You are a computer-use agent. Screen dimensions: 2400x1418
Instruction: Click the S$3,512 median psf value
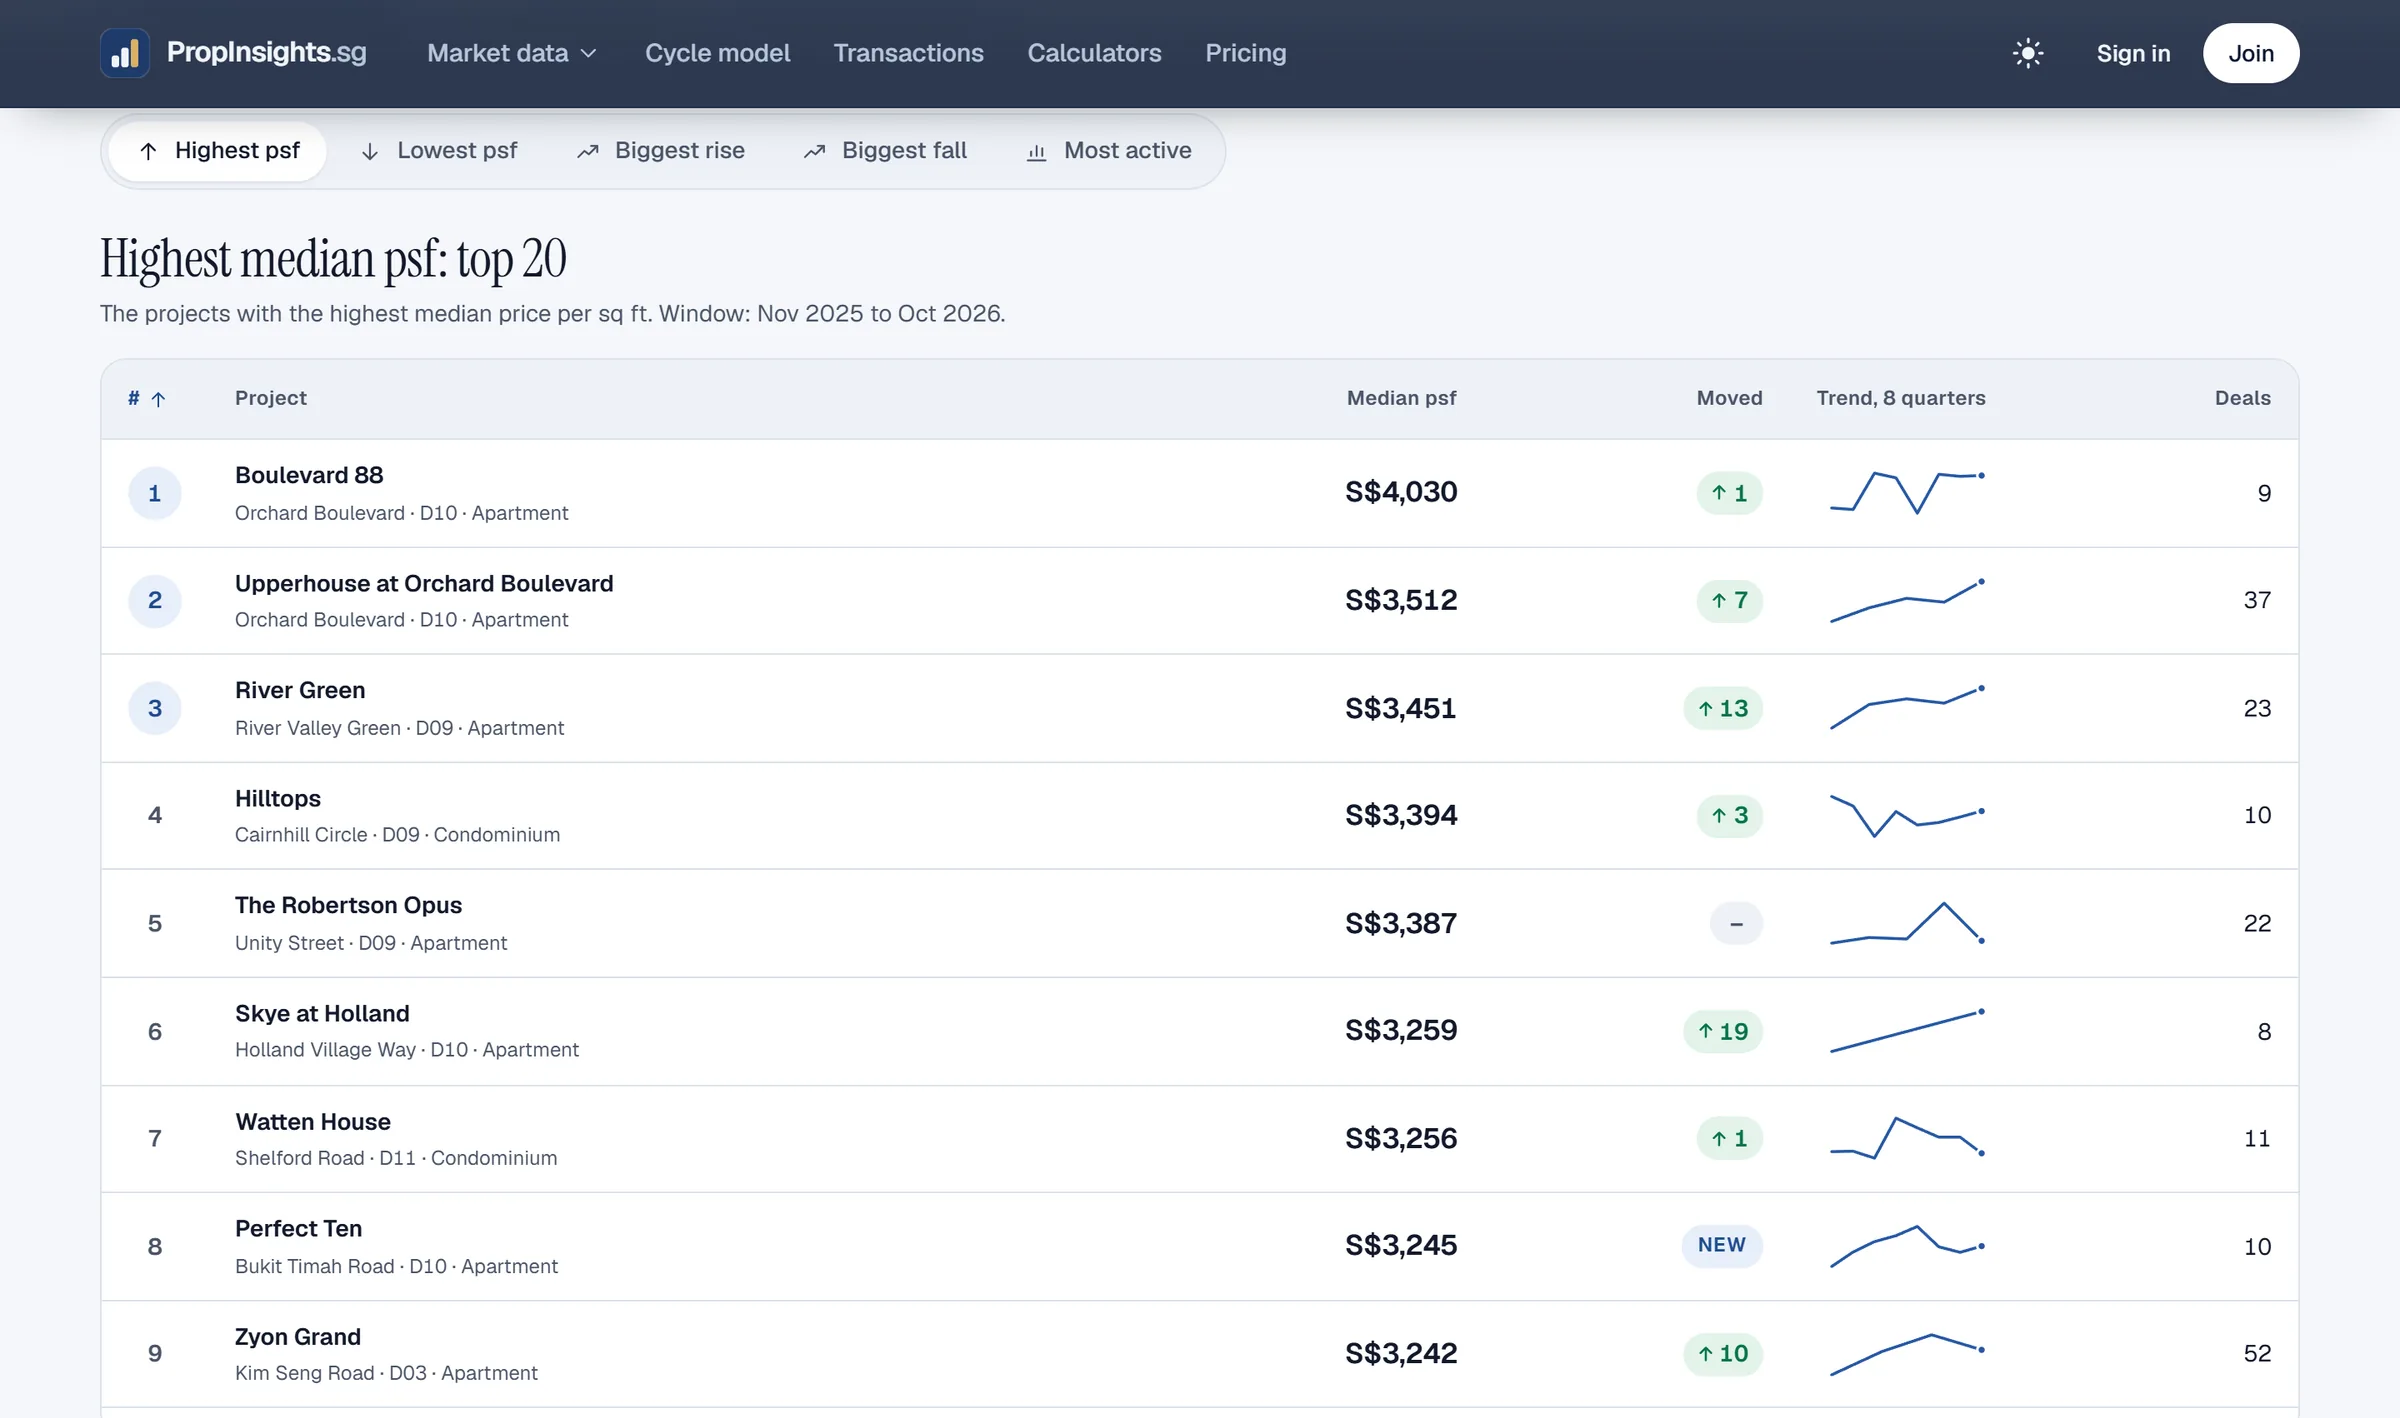[x=1401, y=600]
